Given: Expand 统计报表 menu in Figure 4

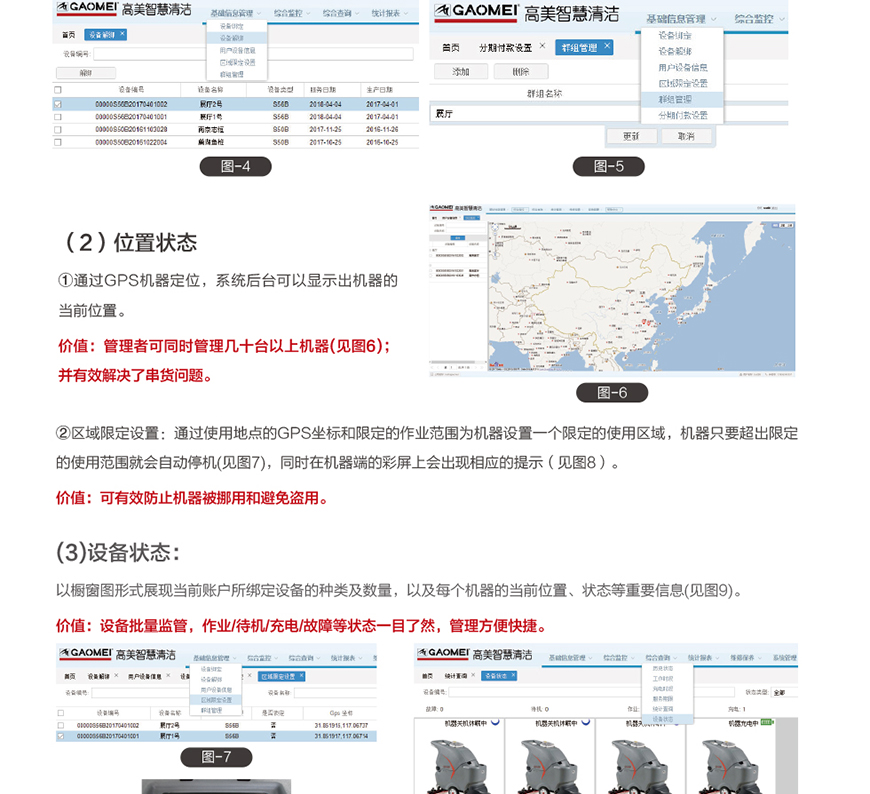Looking at the screenshot, I should tap(390, 13).
